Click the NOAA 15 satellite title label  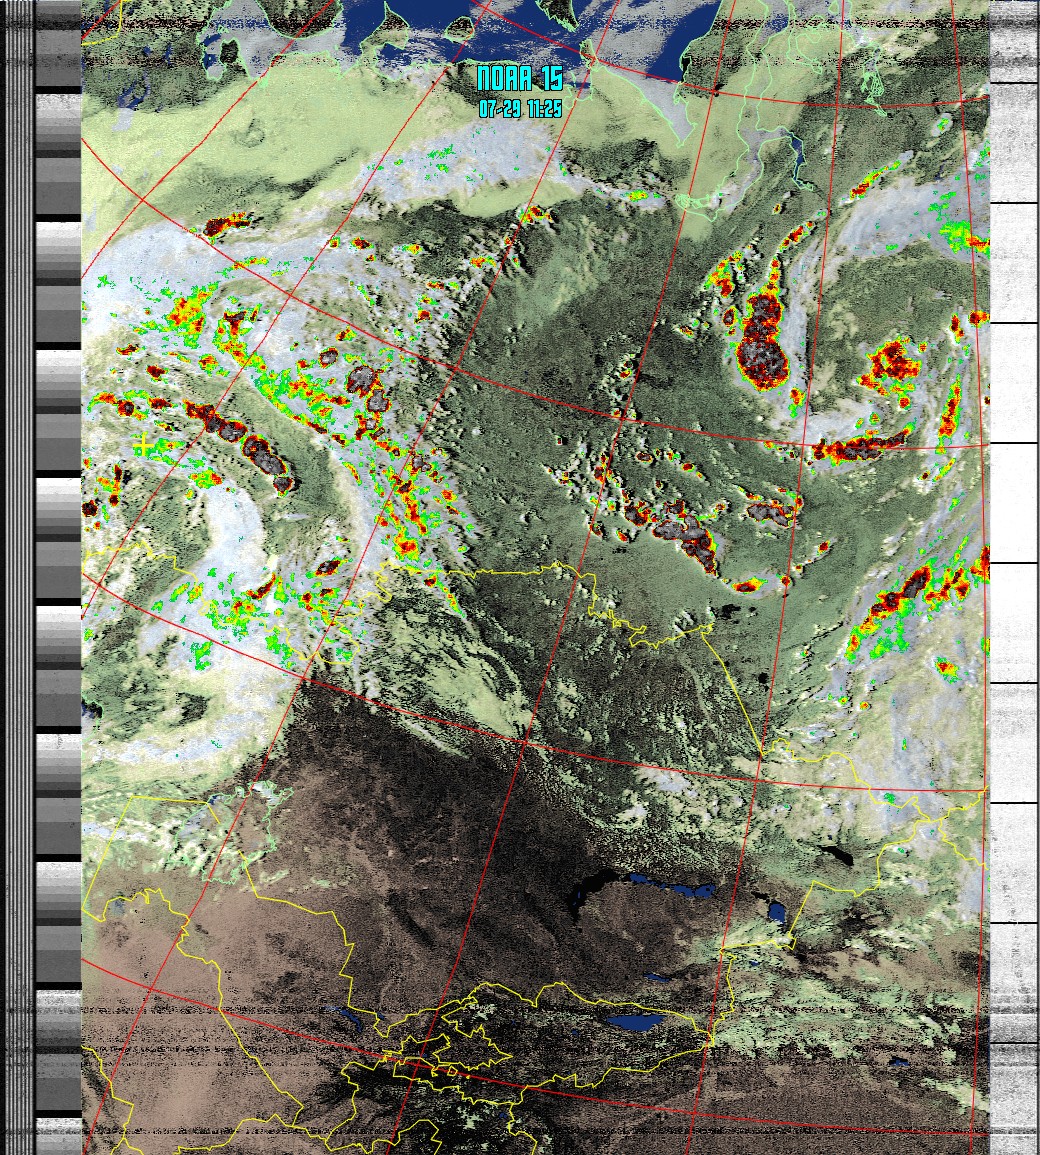(x=519, y=80)
